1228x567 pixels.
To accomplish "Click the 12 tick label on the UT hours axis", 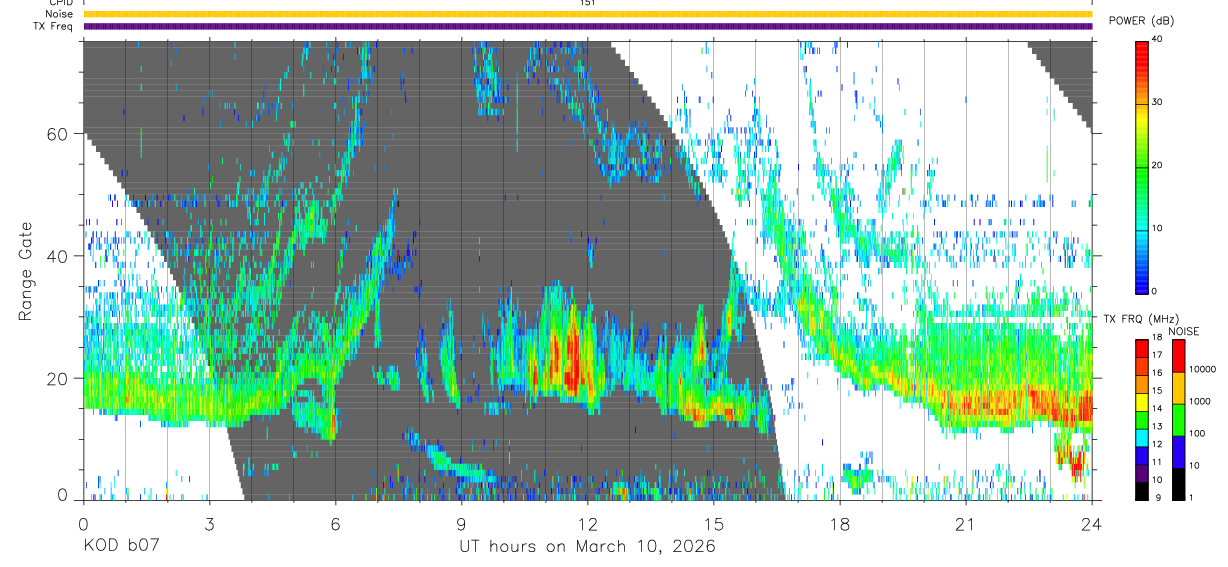I will (x=587, y=523).
